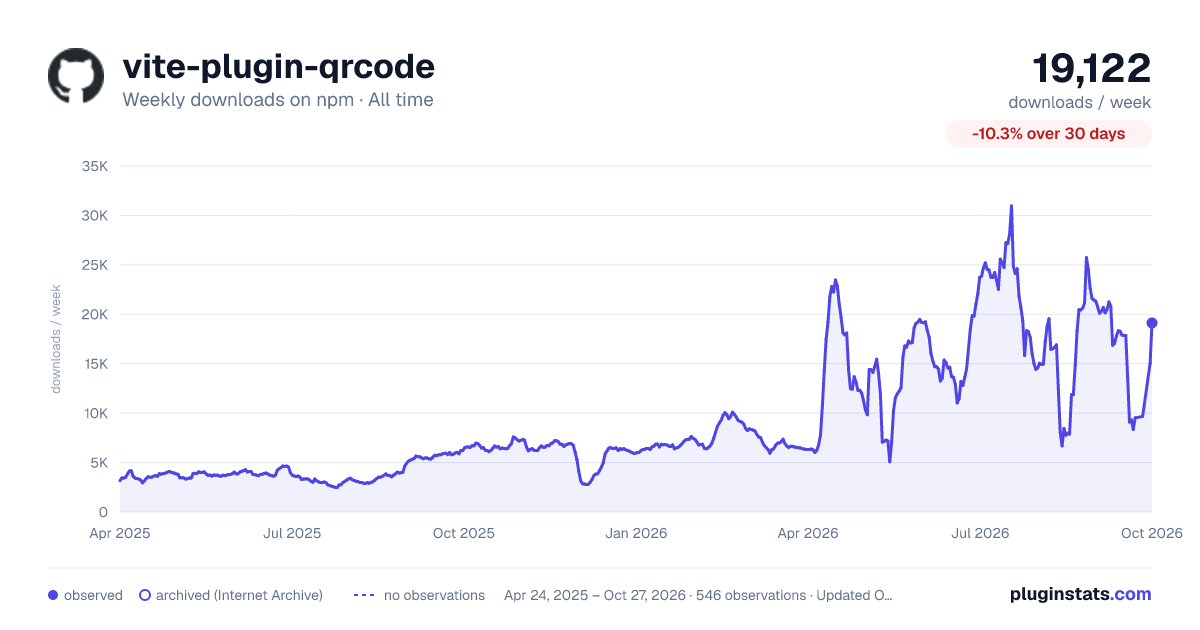Click 'Weekly downloads on npm · All time' subtitle
The height and width of the screenshot is (630, 1200).
tap(278, 100)
